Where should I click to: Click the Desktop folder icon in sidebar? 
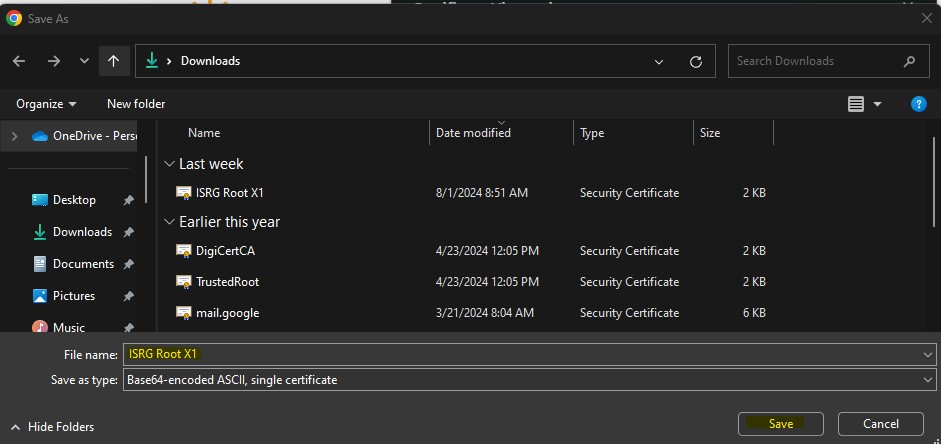point(40,200)
